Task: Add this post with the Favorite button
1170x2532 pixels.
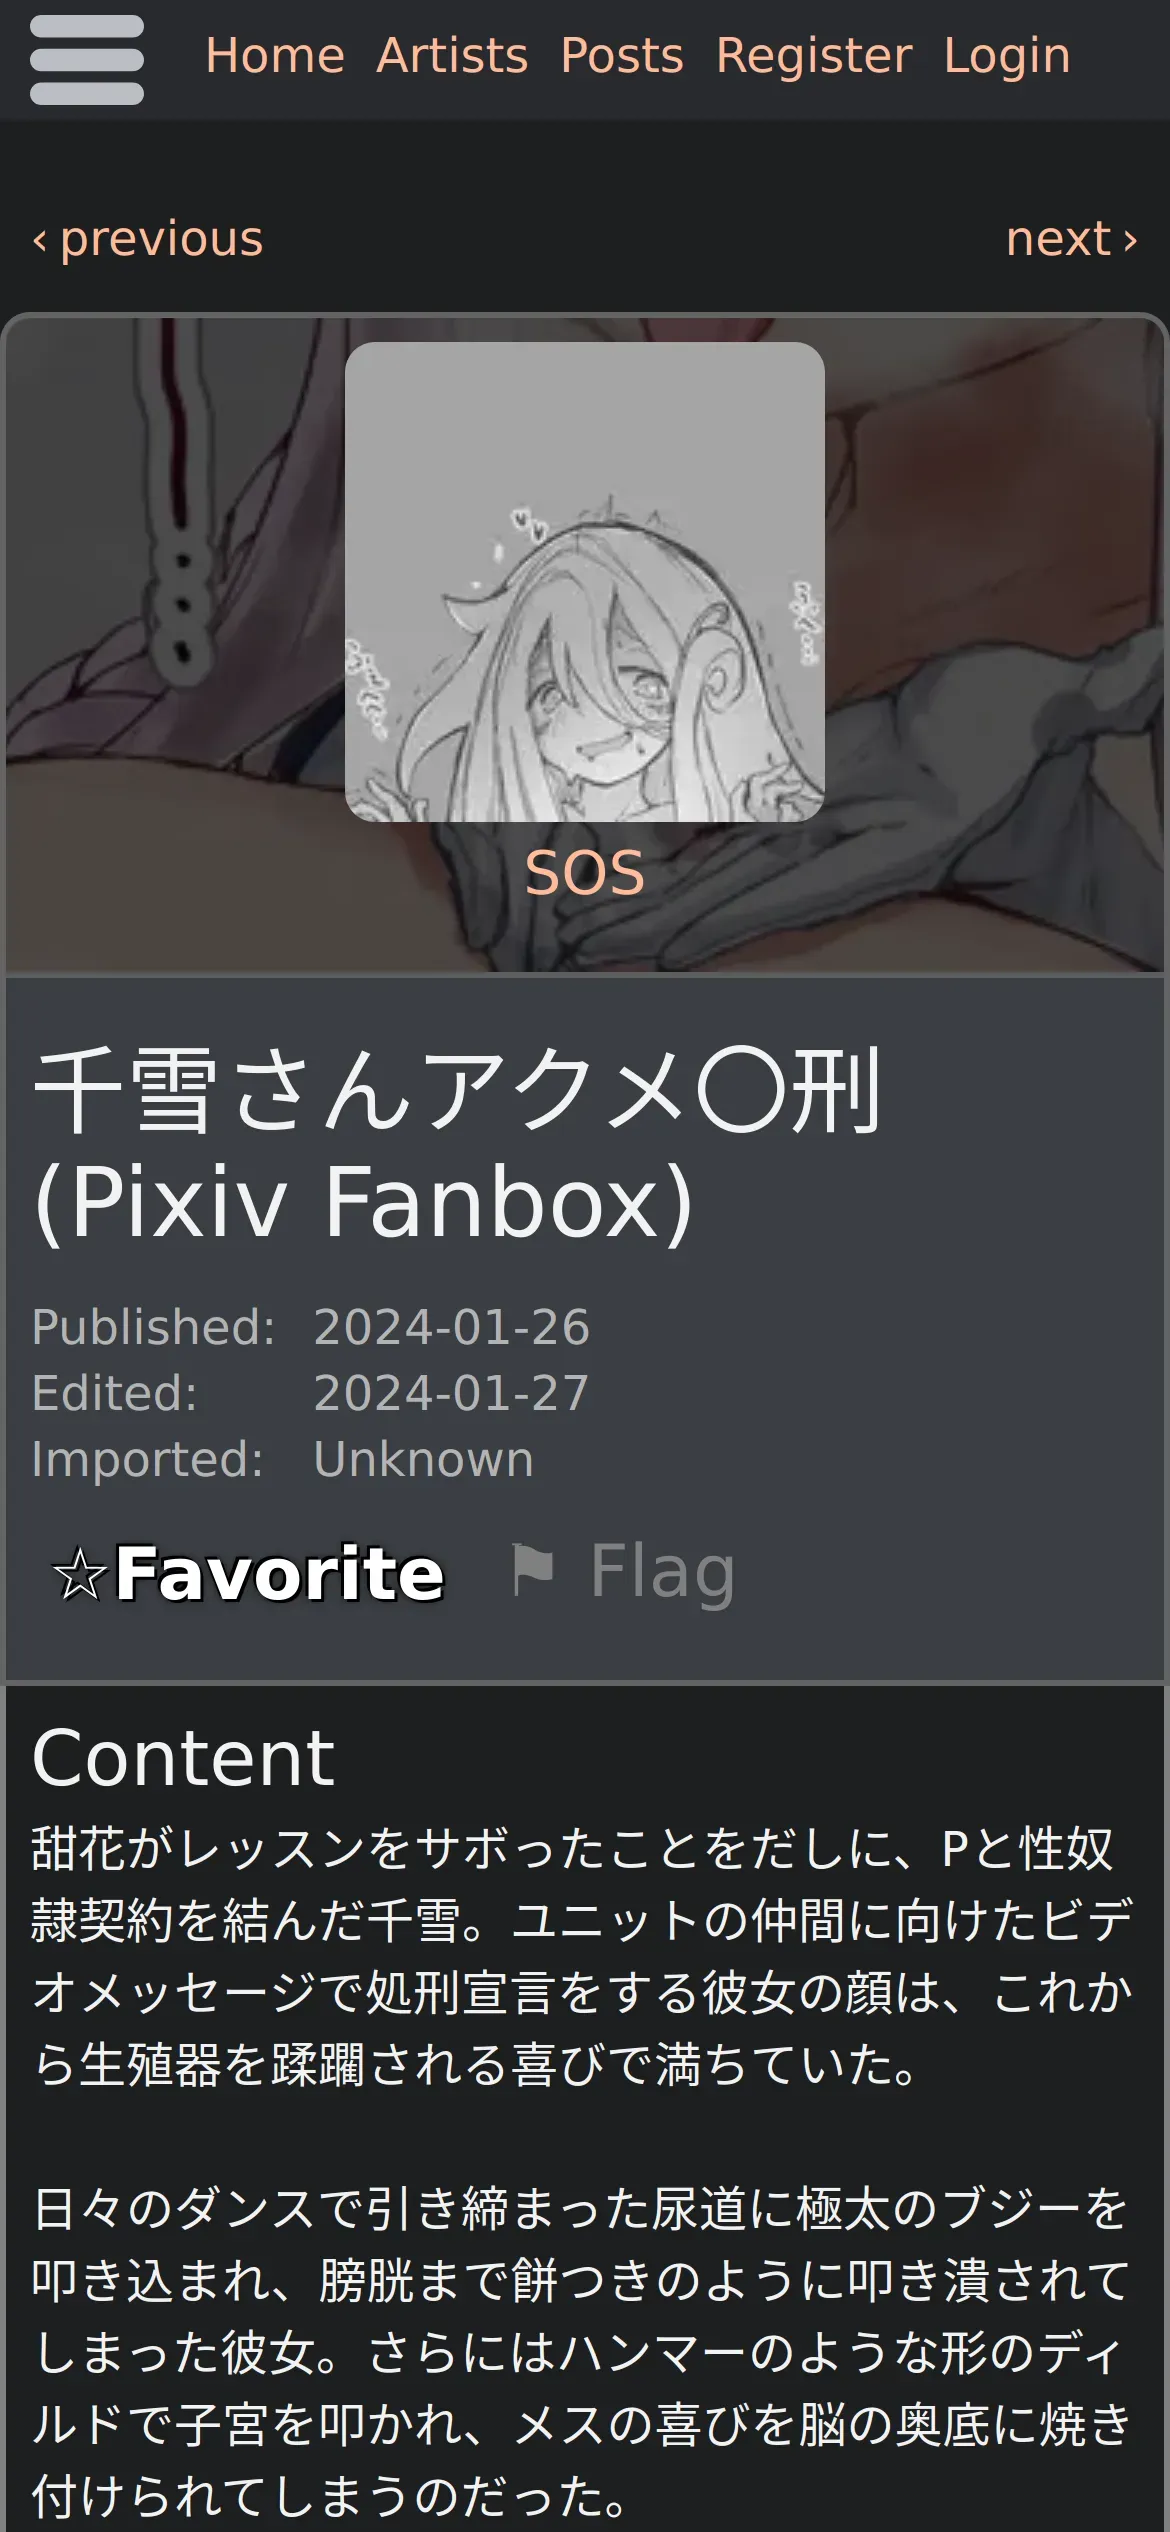Action: pos(248,1574)
